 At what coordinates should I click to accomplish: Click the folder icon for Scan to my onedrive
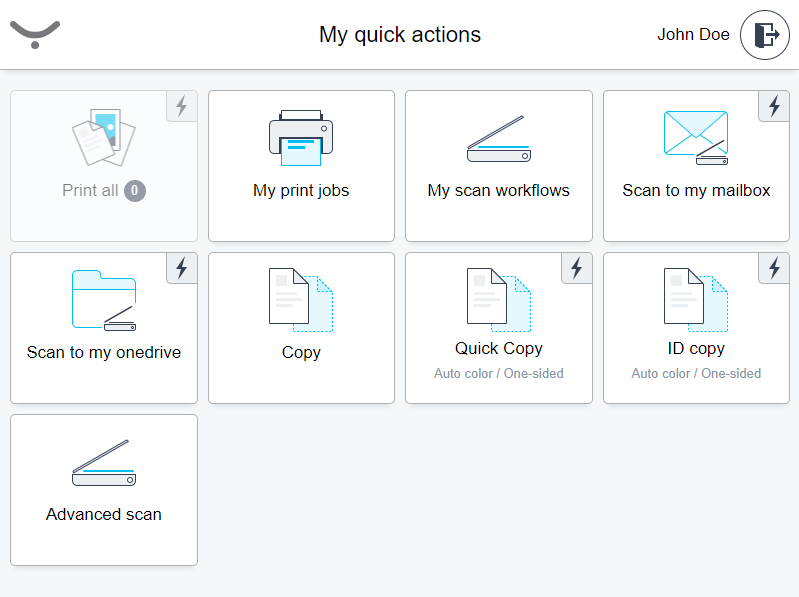(104, 300)
